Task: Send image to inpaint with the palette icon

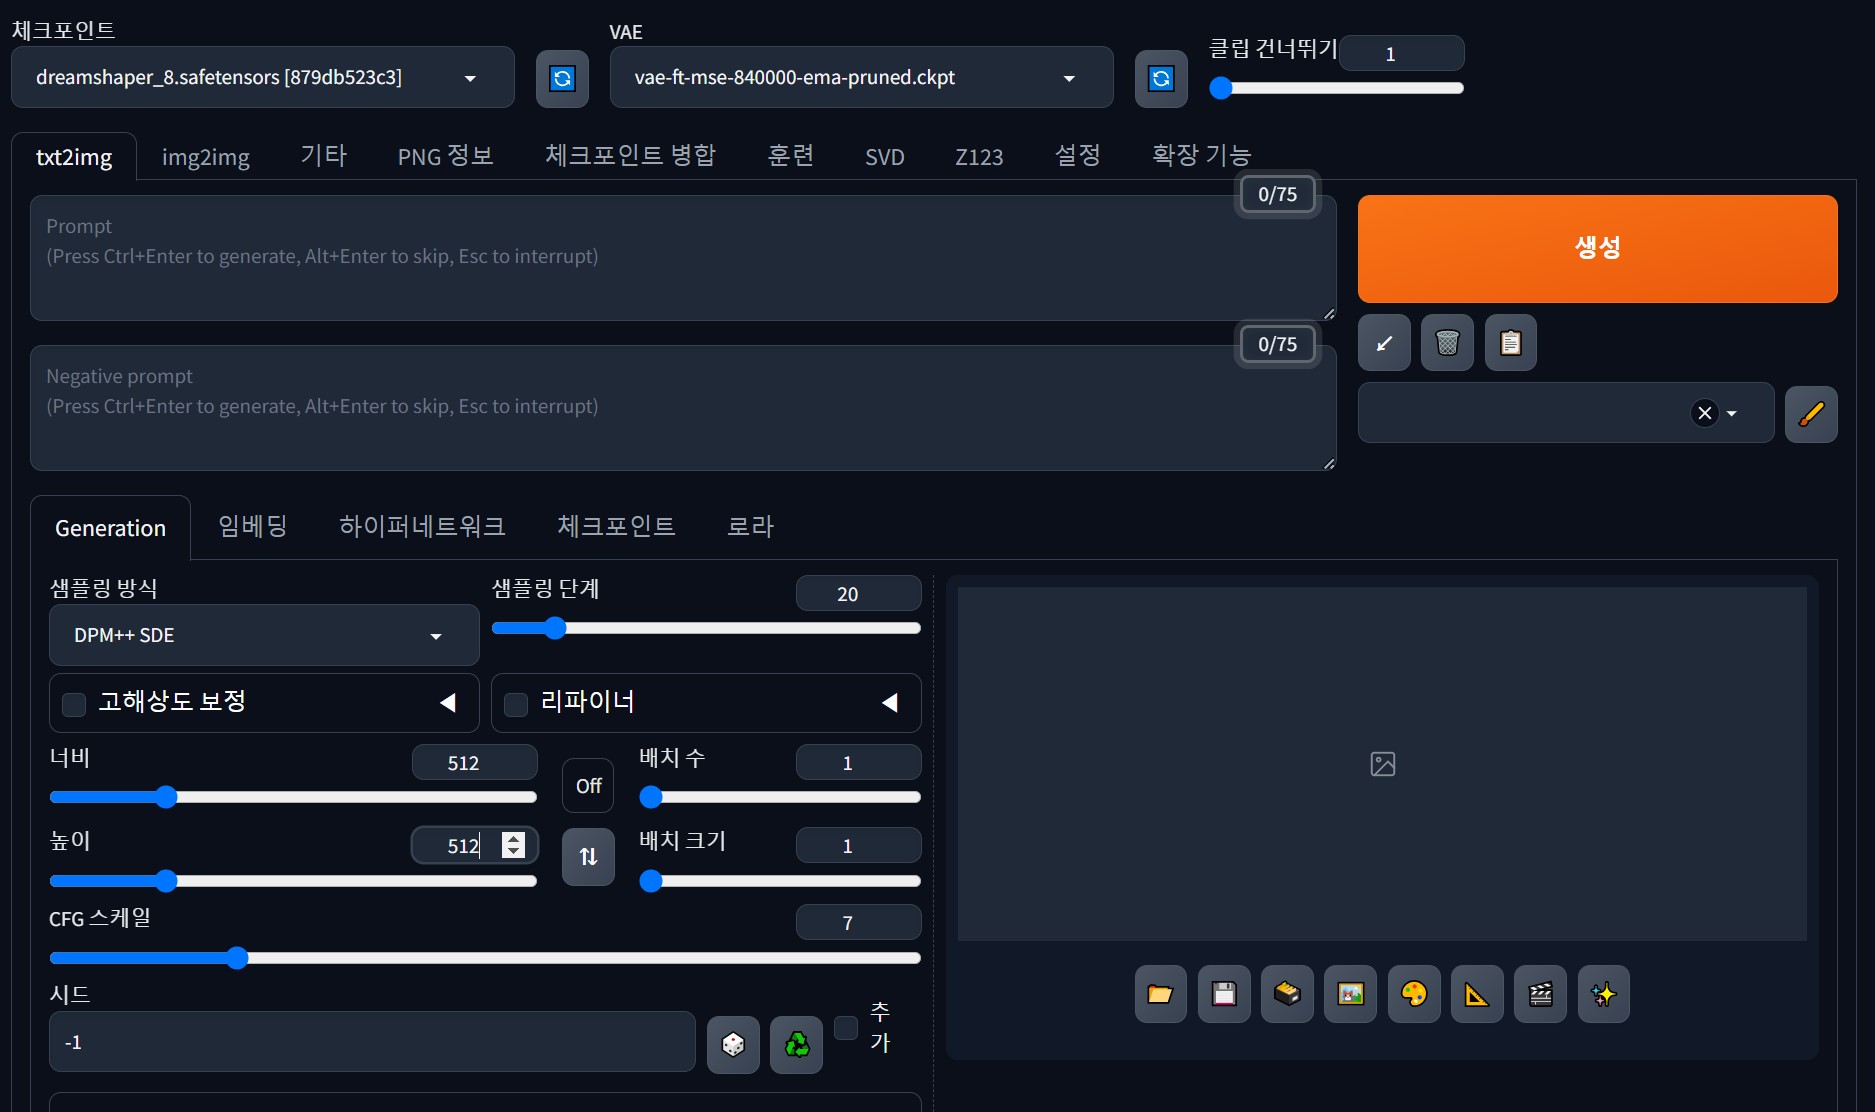Action: [1414, 994]
